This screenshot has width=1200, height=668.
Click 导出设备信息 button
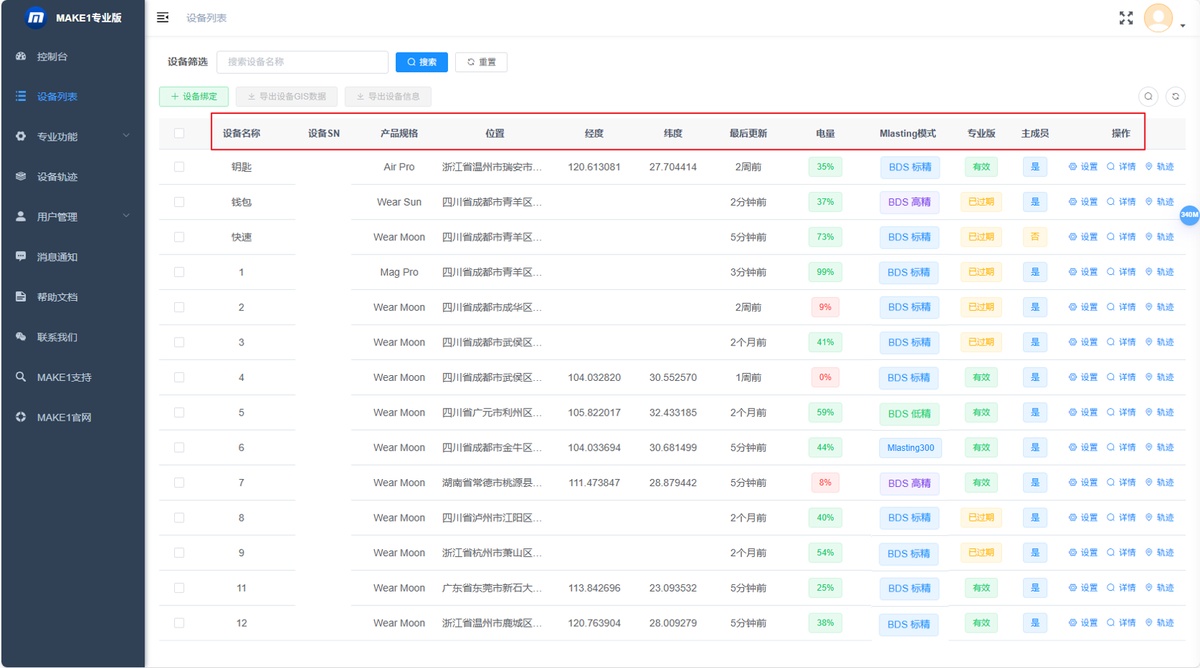coord(388,97)
